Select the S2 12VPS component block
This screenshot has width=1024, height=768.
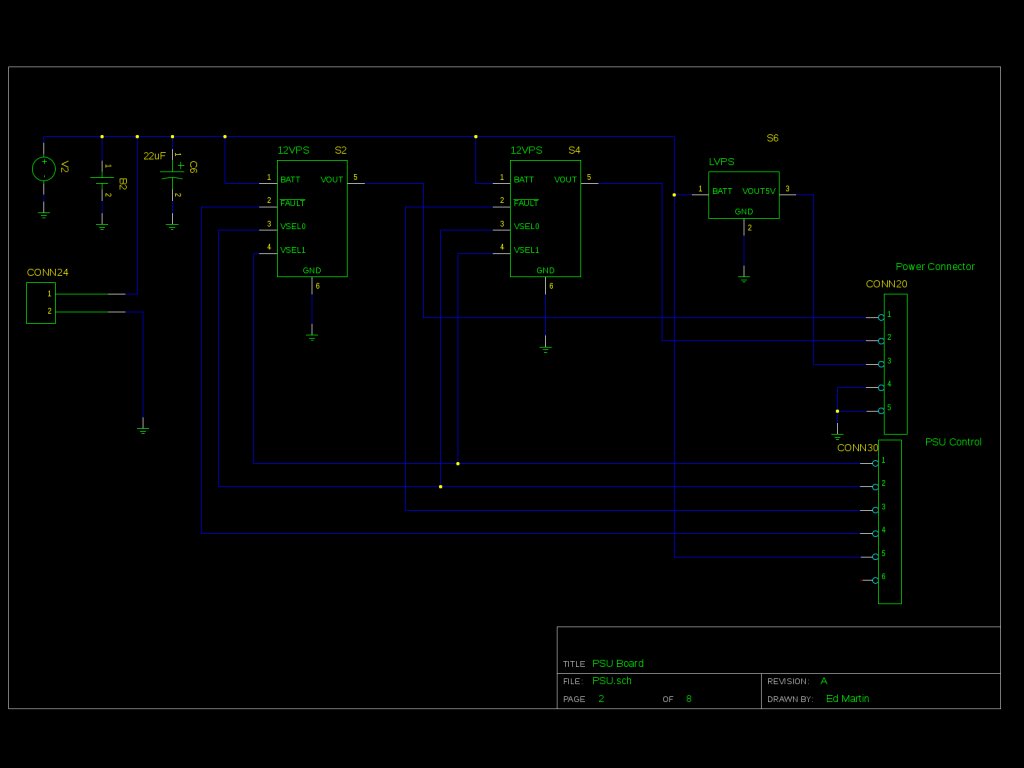coord(312,218)
